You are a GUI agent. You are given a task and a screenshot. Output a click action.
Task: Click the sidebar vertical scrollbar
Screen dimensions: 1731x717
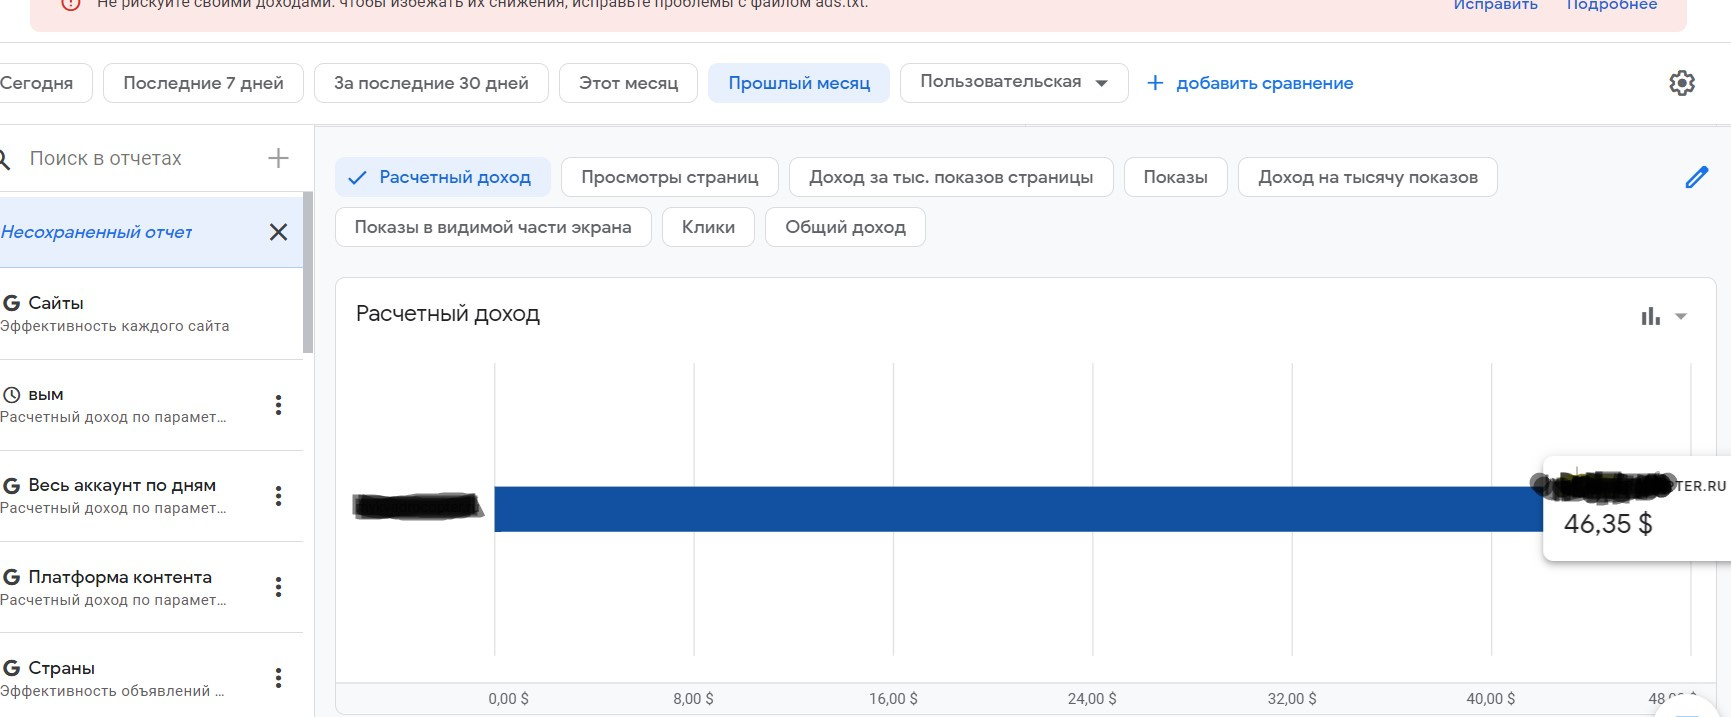[308, 272]
